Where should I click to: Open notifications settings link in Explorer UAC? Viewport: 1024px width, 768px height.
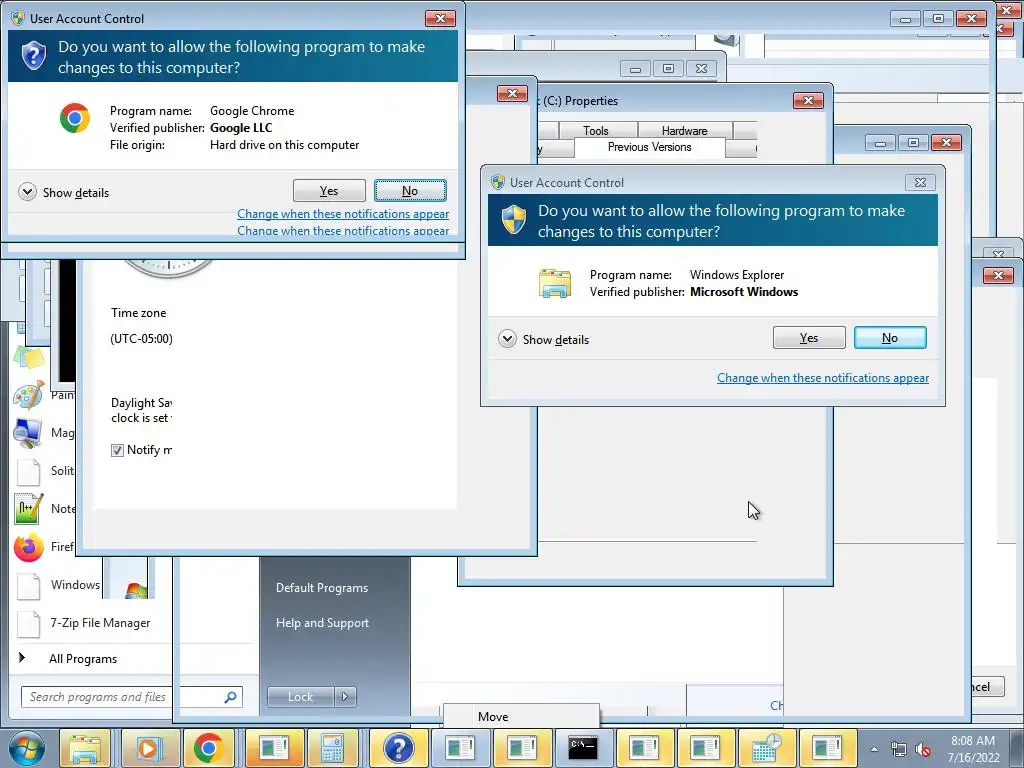[823, 378]
